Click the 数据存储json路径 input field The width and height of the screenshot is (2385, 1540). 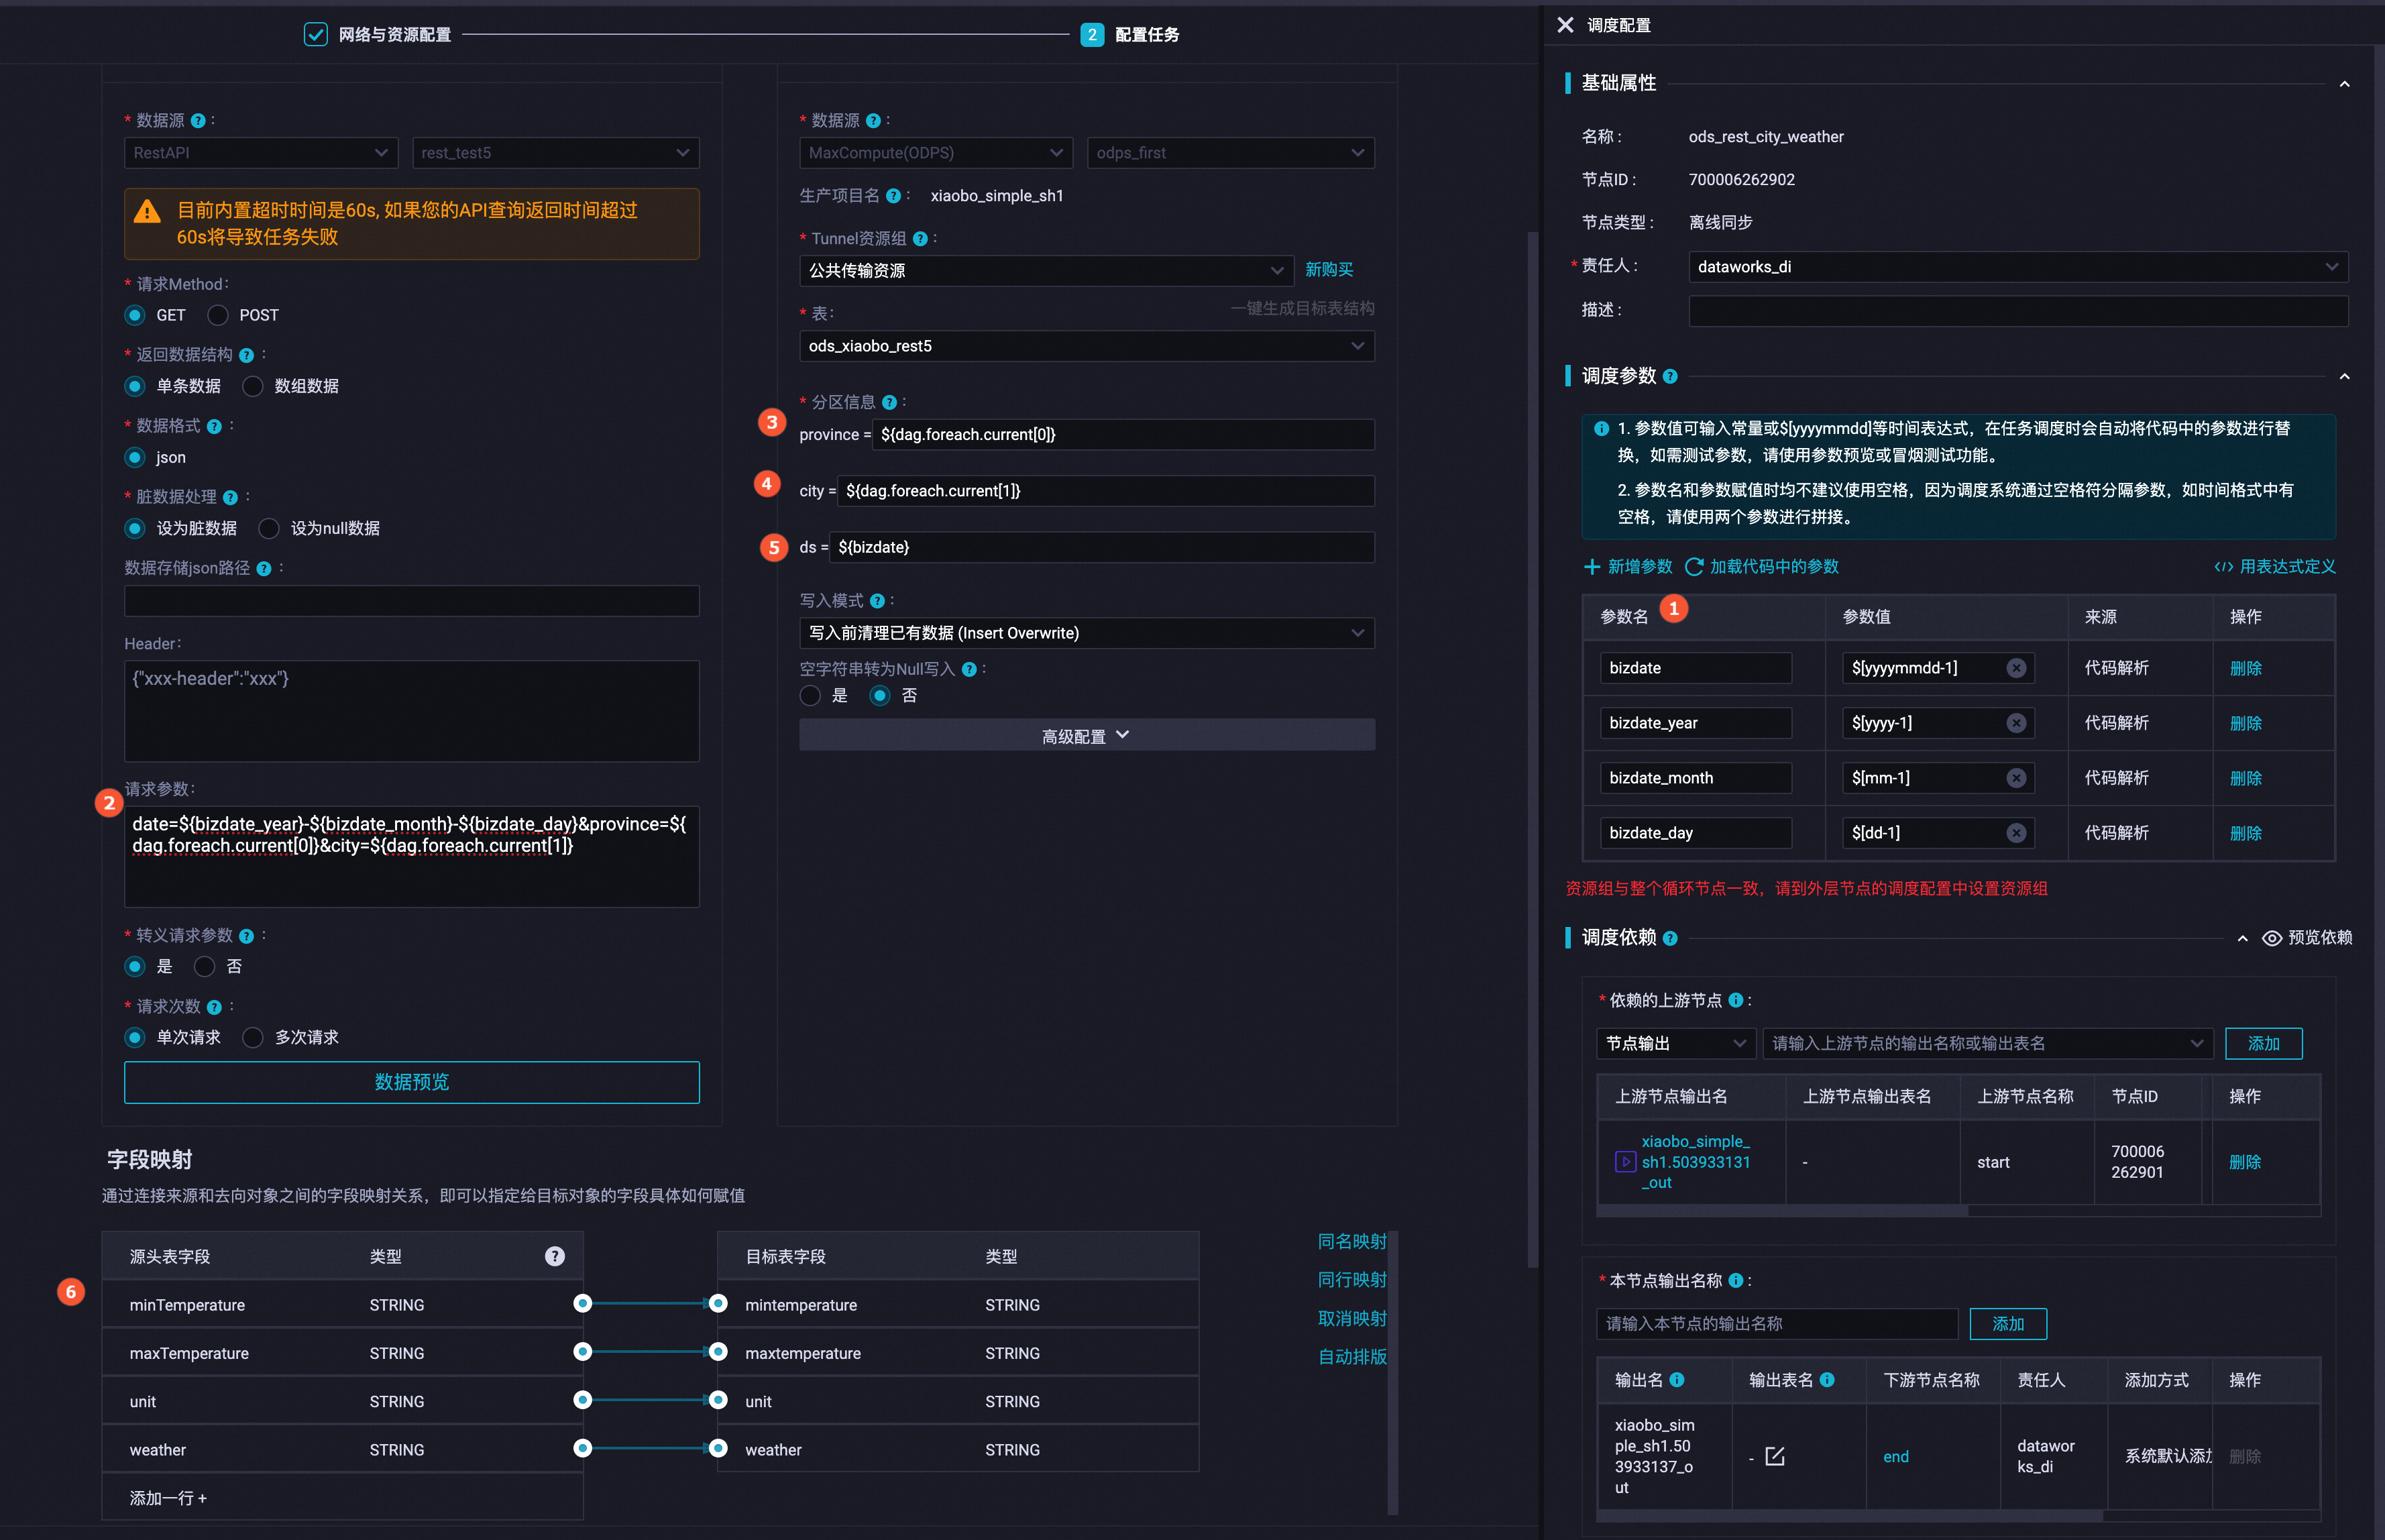[x=411, y=601]
